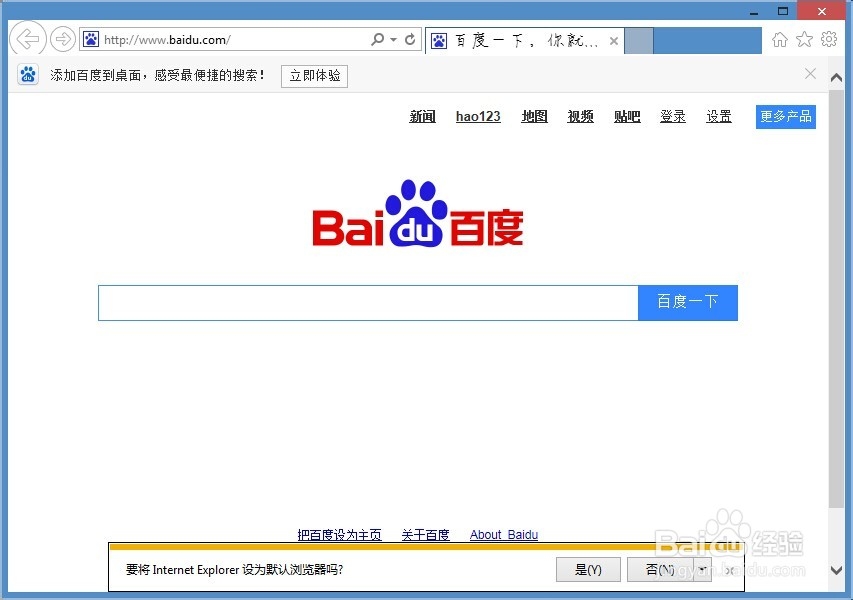Open the 新闻 link
The width and height of the screenshot is (853, 600).
(422, 116)
